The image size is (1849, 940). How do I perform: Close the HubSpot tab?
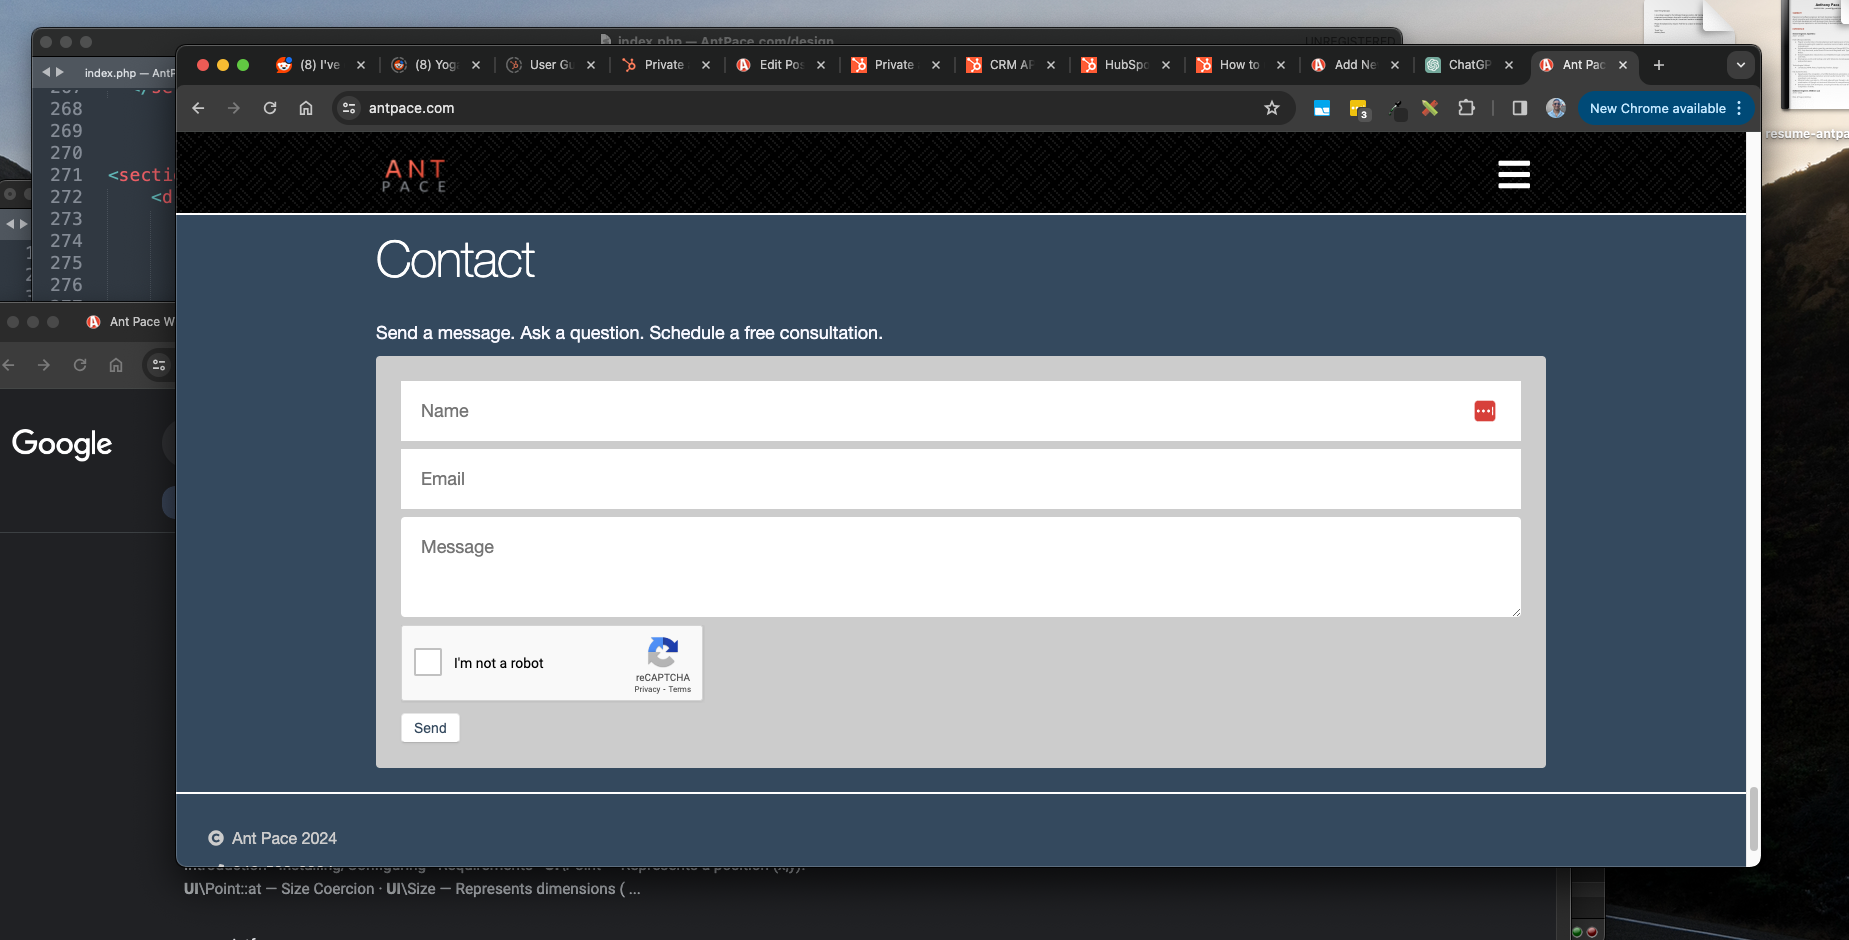[1166, 65]
